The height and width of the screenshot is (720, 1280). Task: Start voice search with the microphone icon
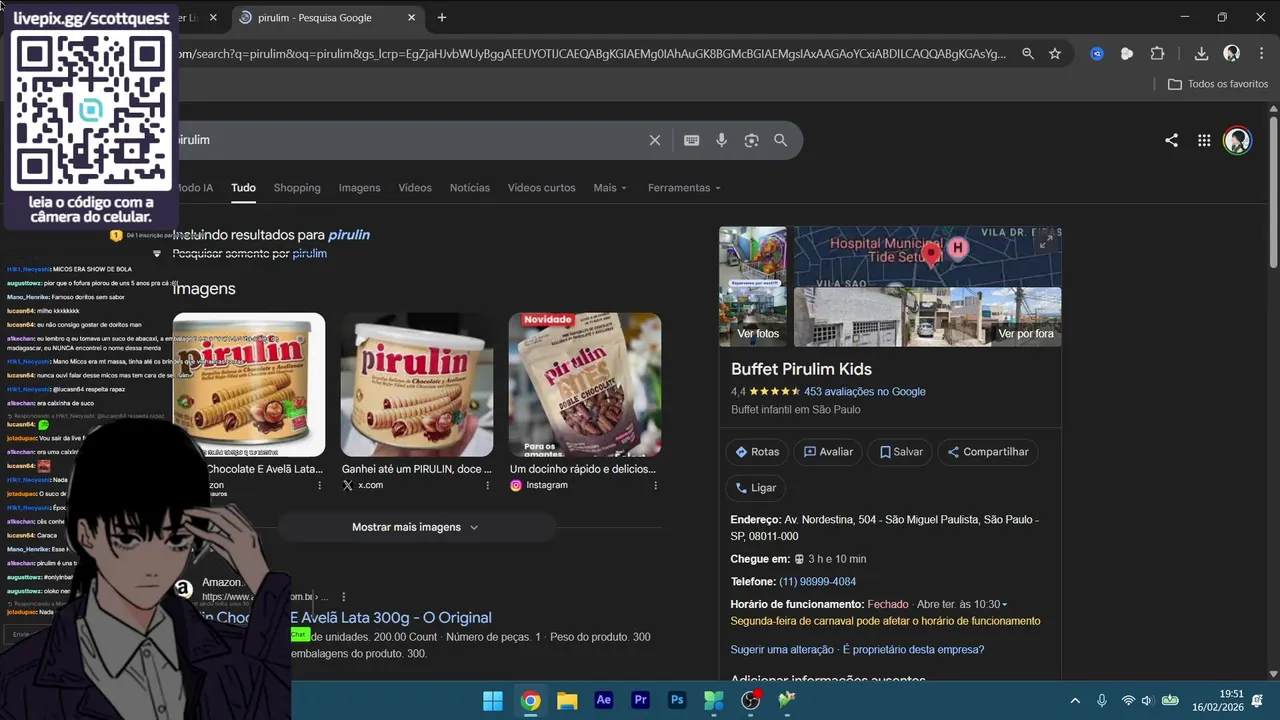pyautogui.click(x=721, y=140)
